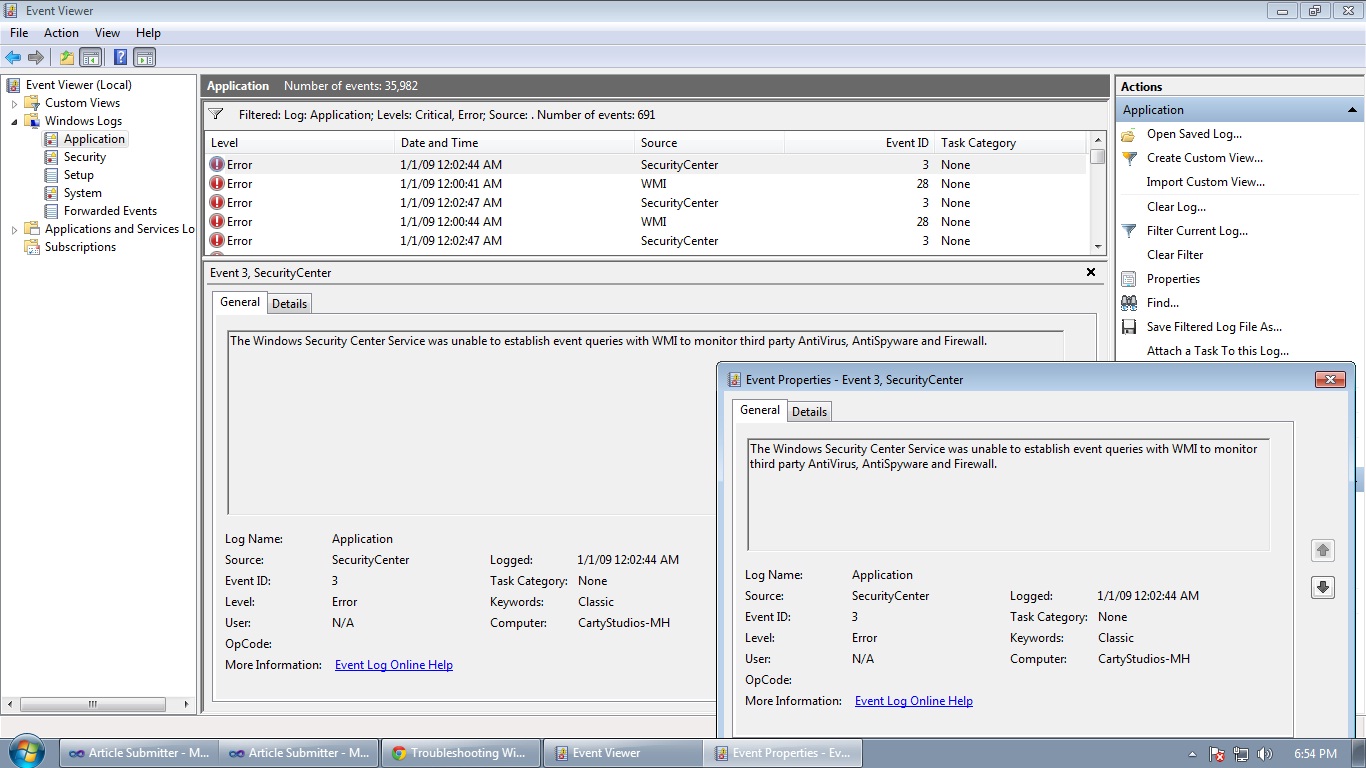Image resolution: width=1366 pixels, height=768 pixels.
Task: Switch to Details tab in Event Properties dialog
Action: [809, 411]
